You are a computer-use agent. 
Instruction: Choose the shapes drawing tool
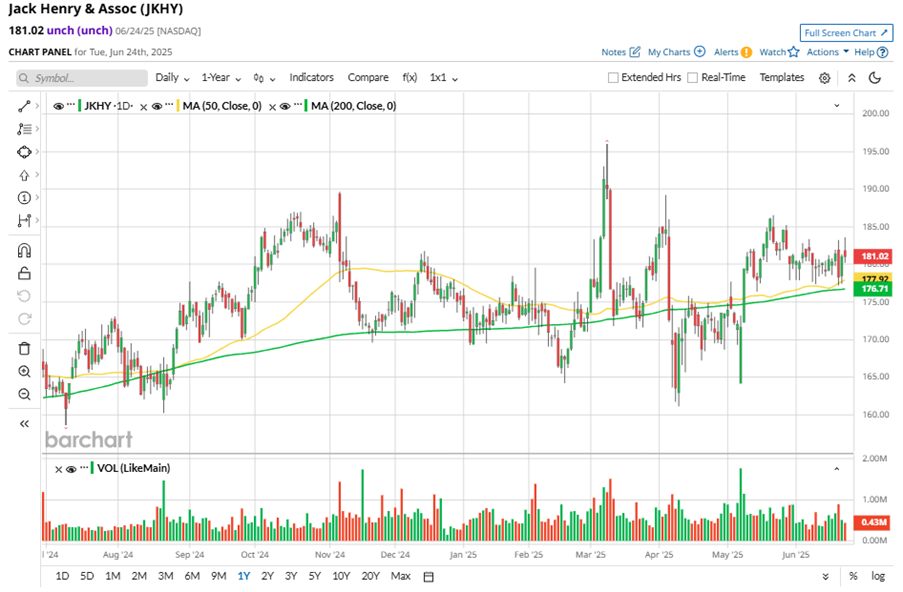coord(24,152)
